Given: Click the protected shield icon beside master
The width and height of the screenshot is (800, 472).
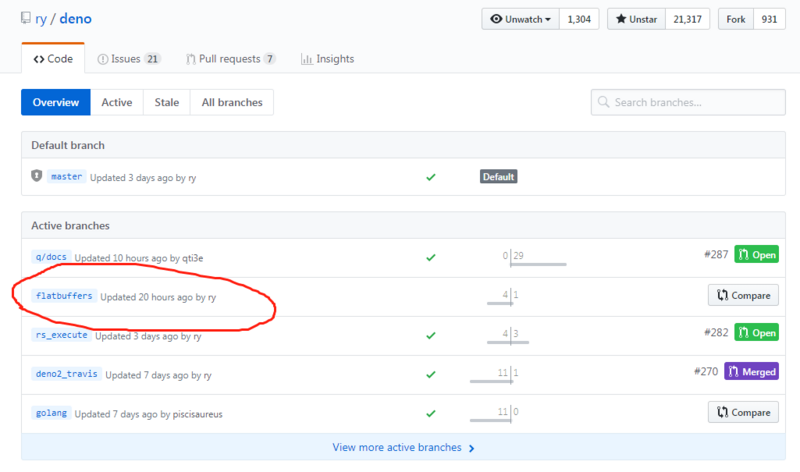Looking at the screenshot, I should click(36, 176).
